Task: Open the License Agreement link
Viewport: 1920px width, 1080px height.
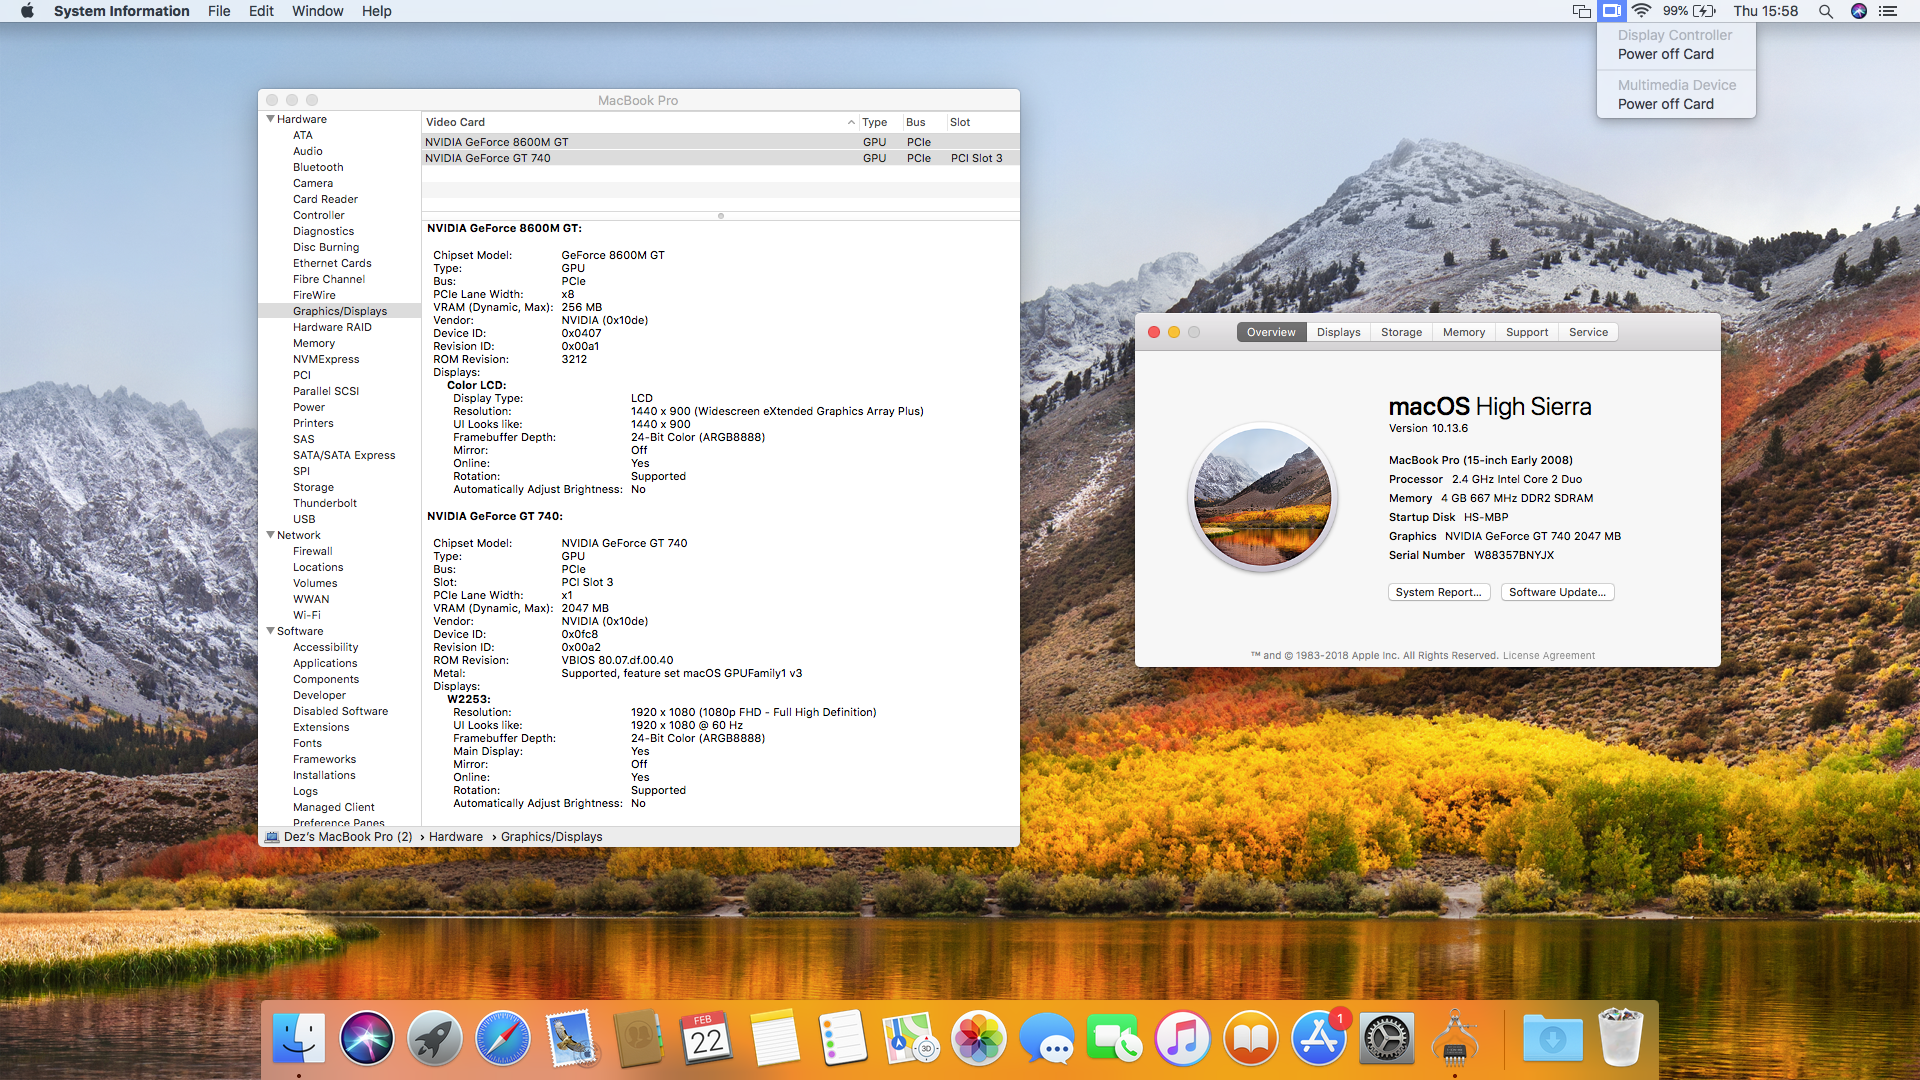Action: coord(1548,656)
